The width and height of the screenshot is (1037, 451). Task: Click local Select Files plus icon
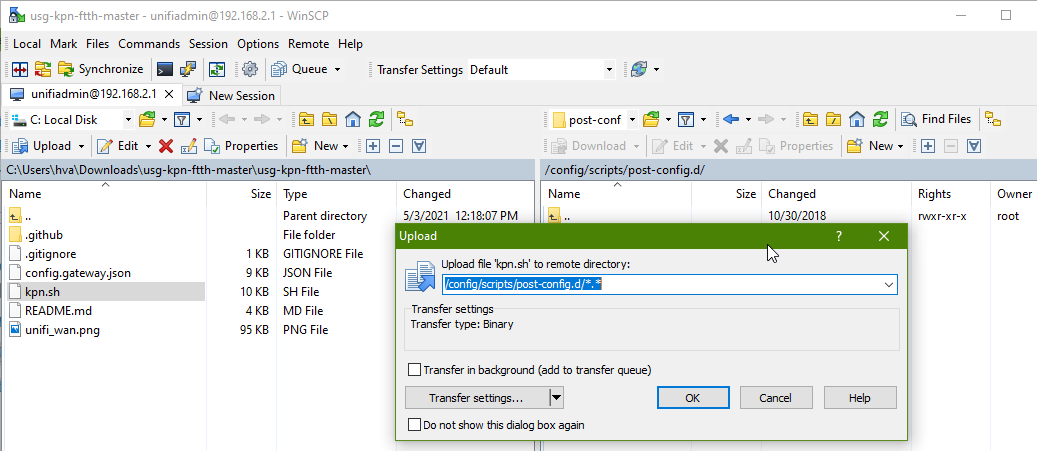pos(373,145)
